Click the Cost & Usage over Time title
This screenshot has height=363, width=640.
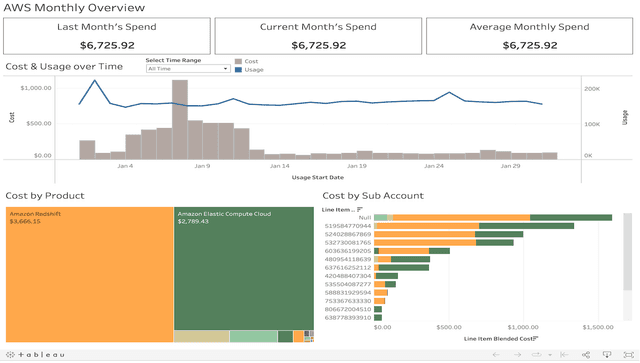(x=64, y=67)
